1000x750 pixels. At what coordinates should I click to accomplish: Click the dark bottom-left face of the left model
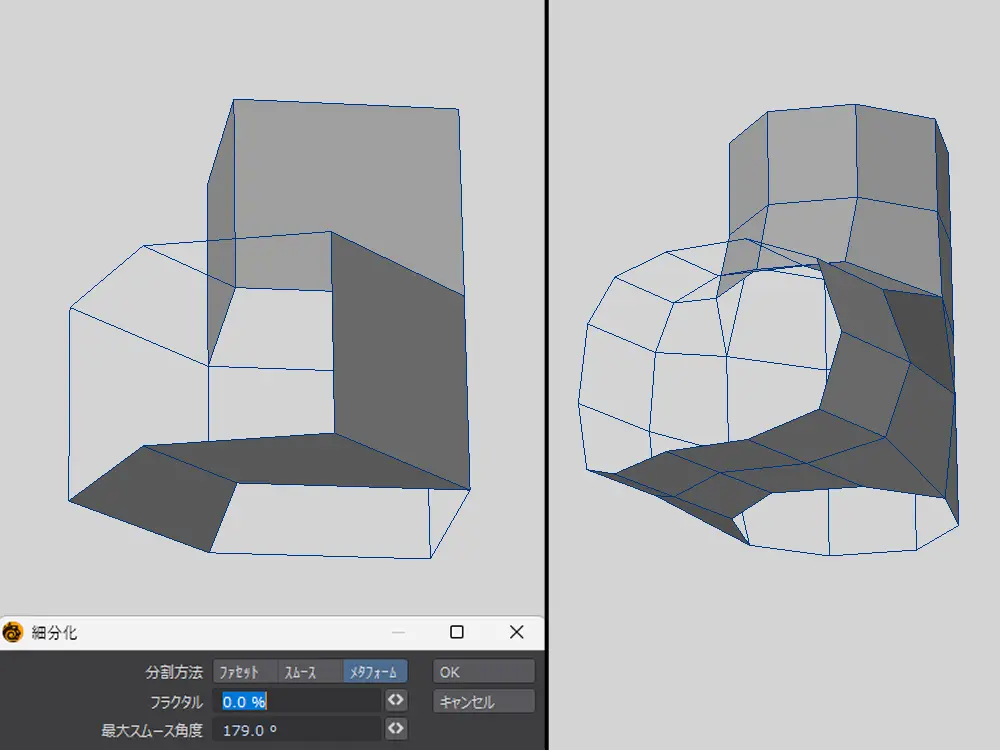160,495
